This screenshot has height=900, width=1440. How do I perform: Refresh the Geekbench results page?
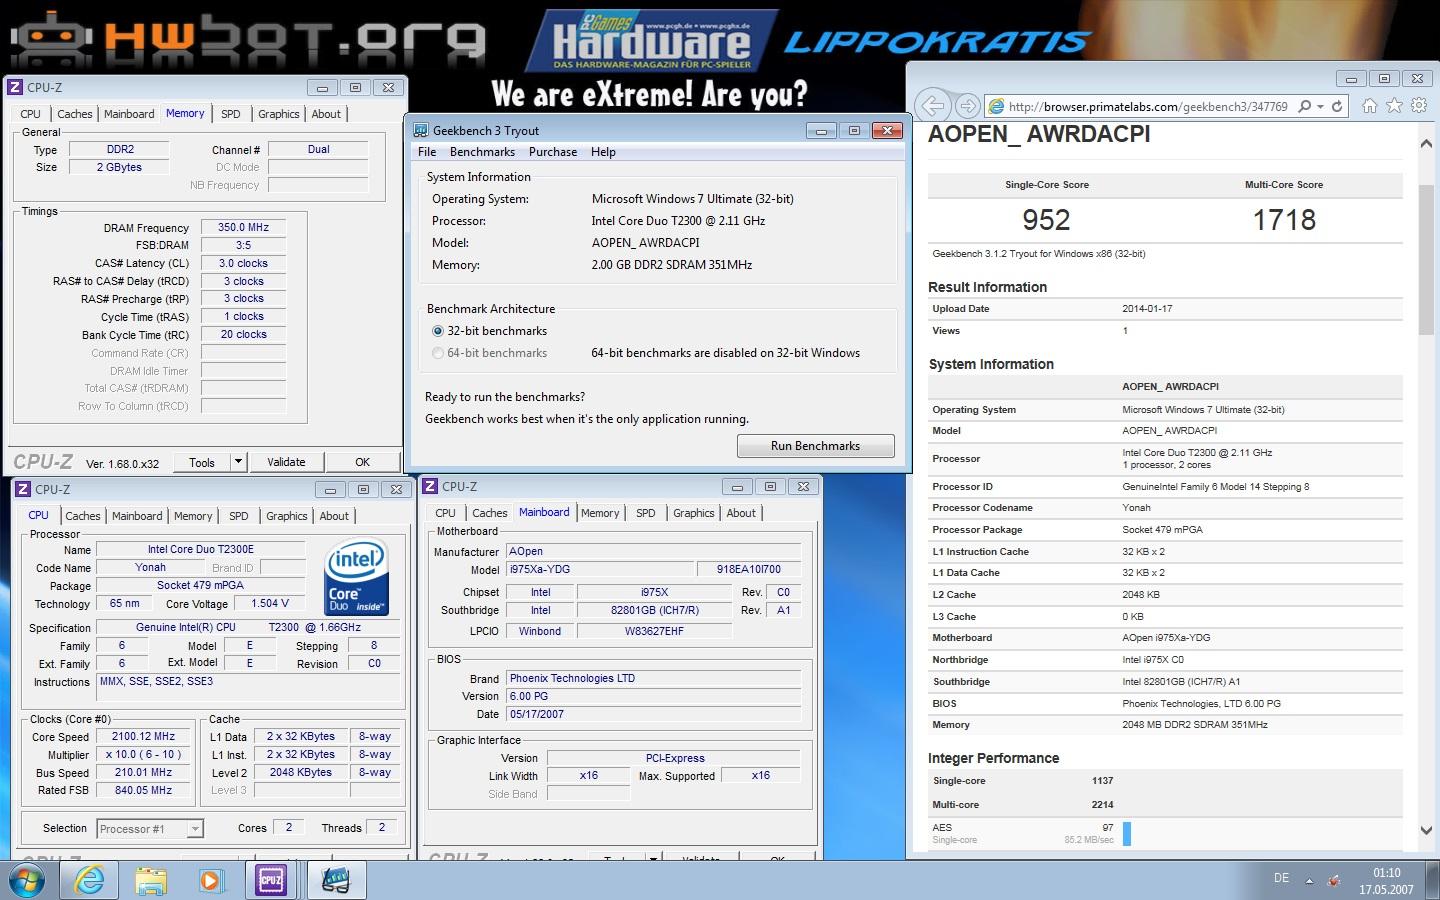[1337, 106]
